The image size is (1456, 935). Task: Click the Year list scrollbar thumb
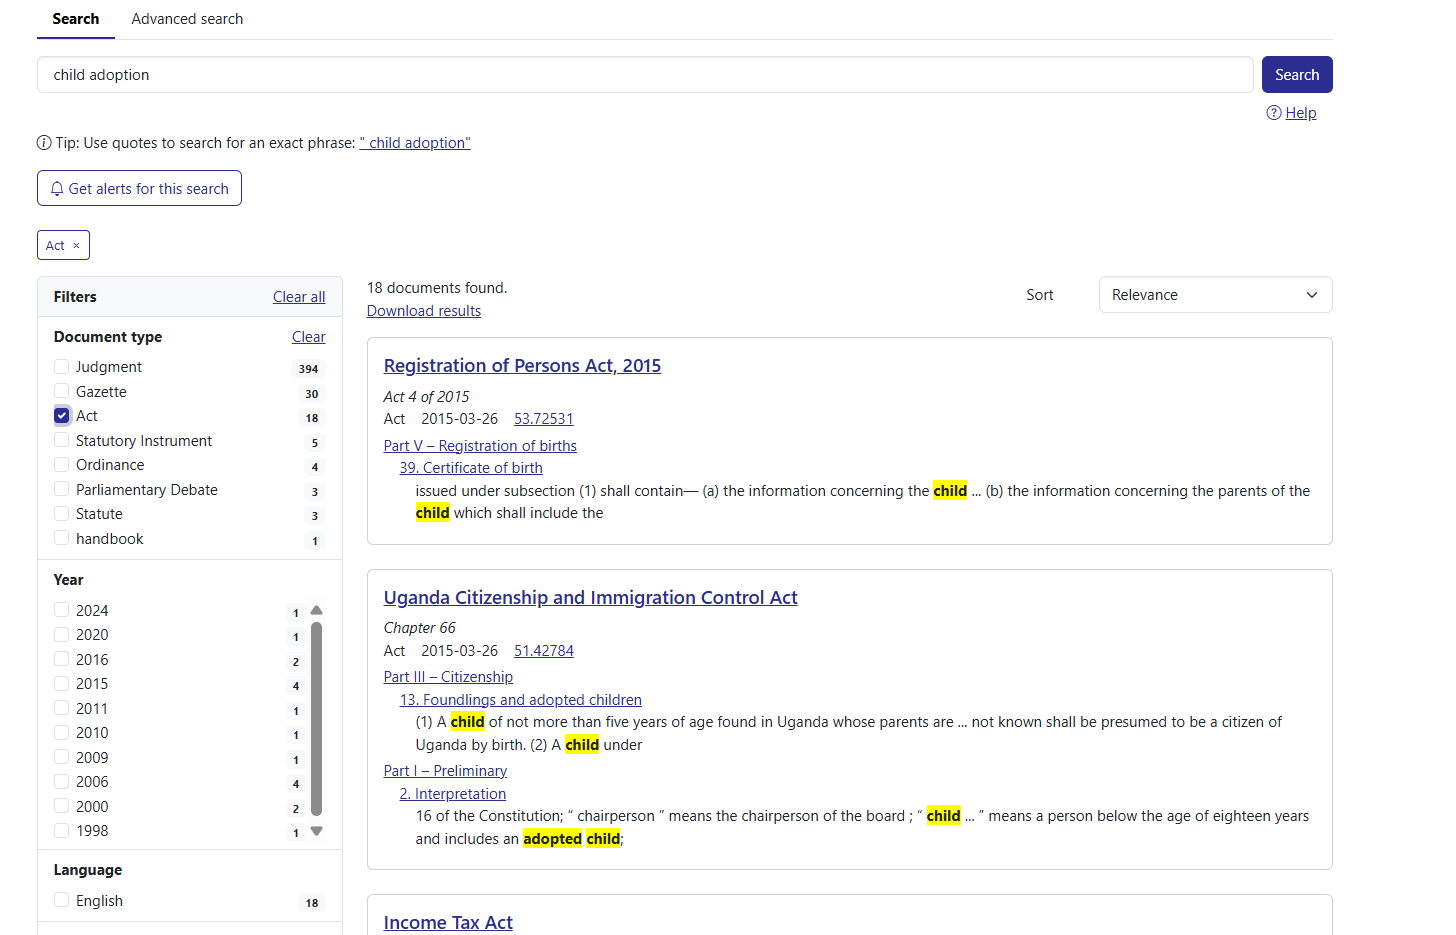click(x=316, y=718)
